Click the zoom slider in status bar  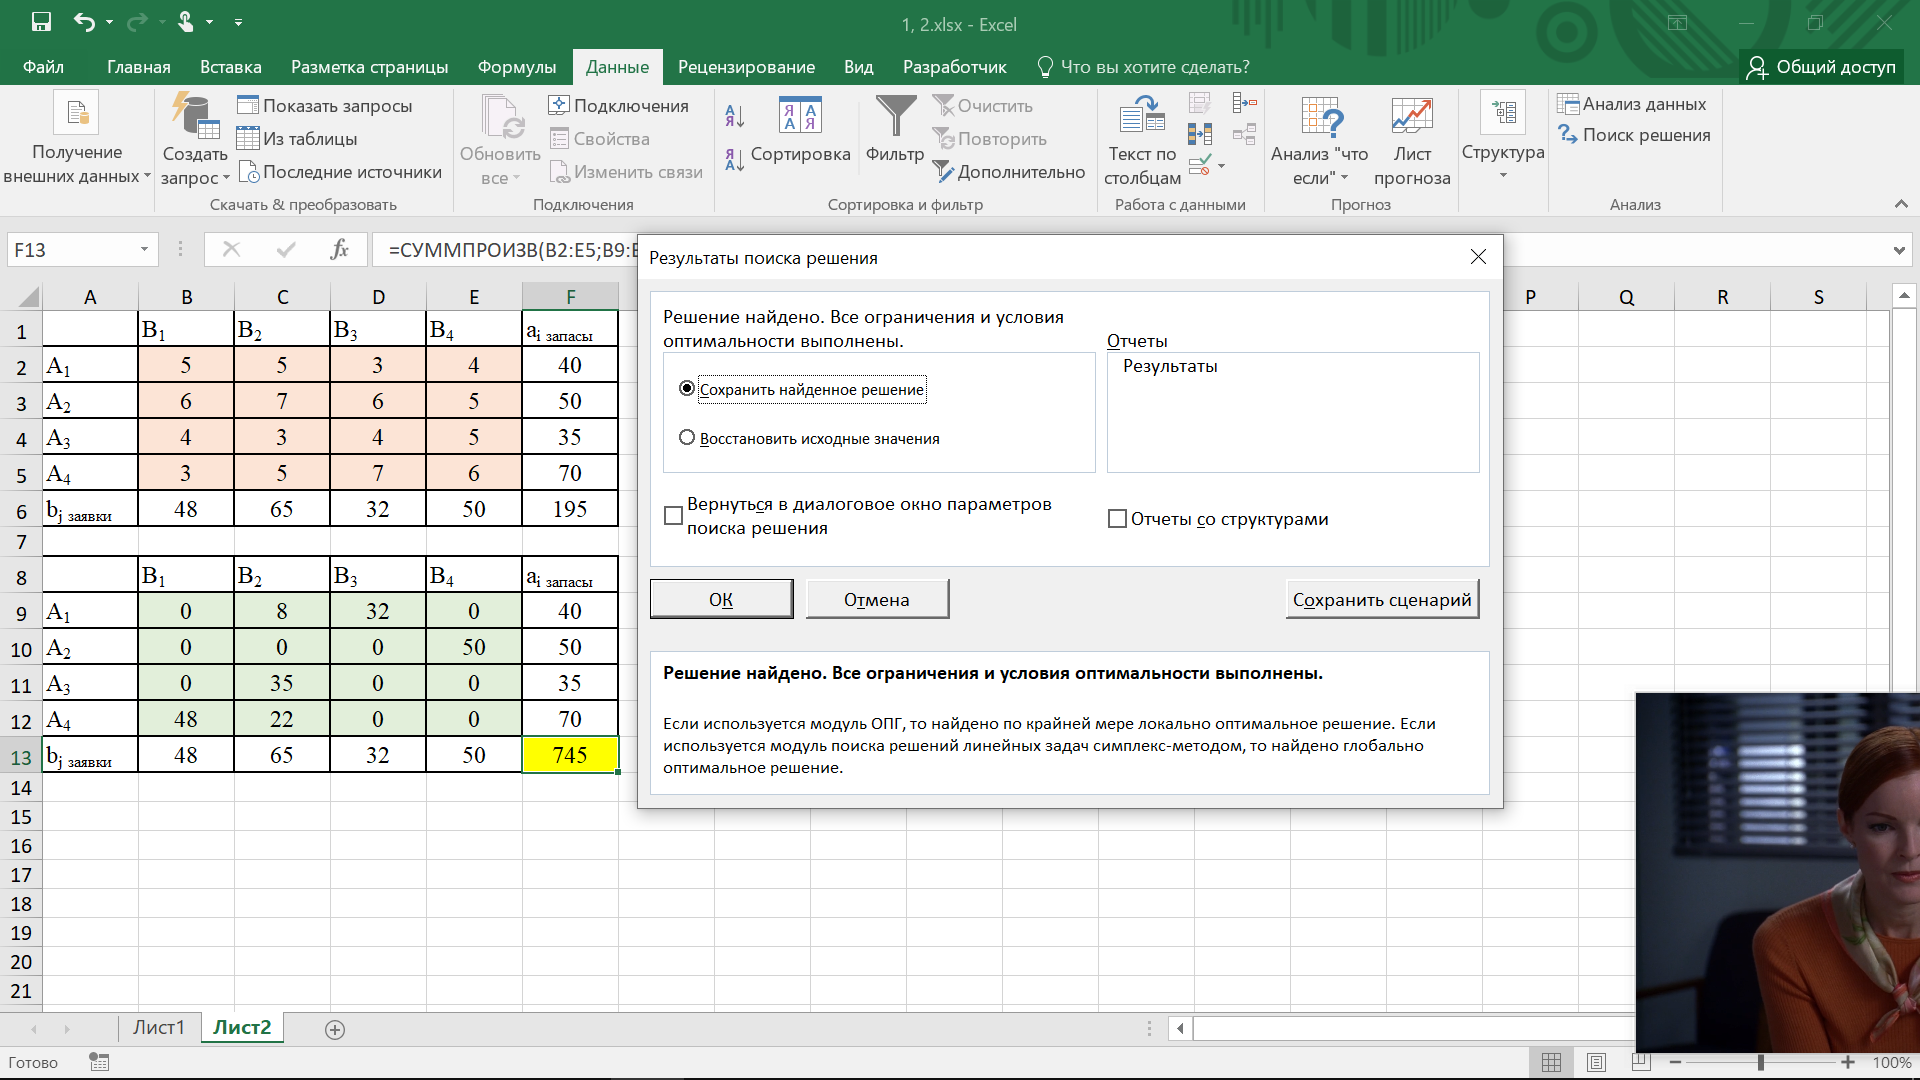1760,1062
